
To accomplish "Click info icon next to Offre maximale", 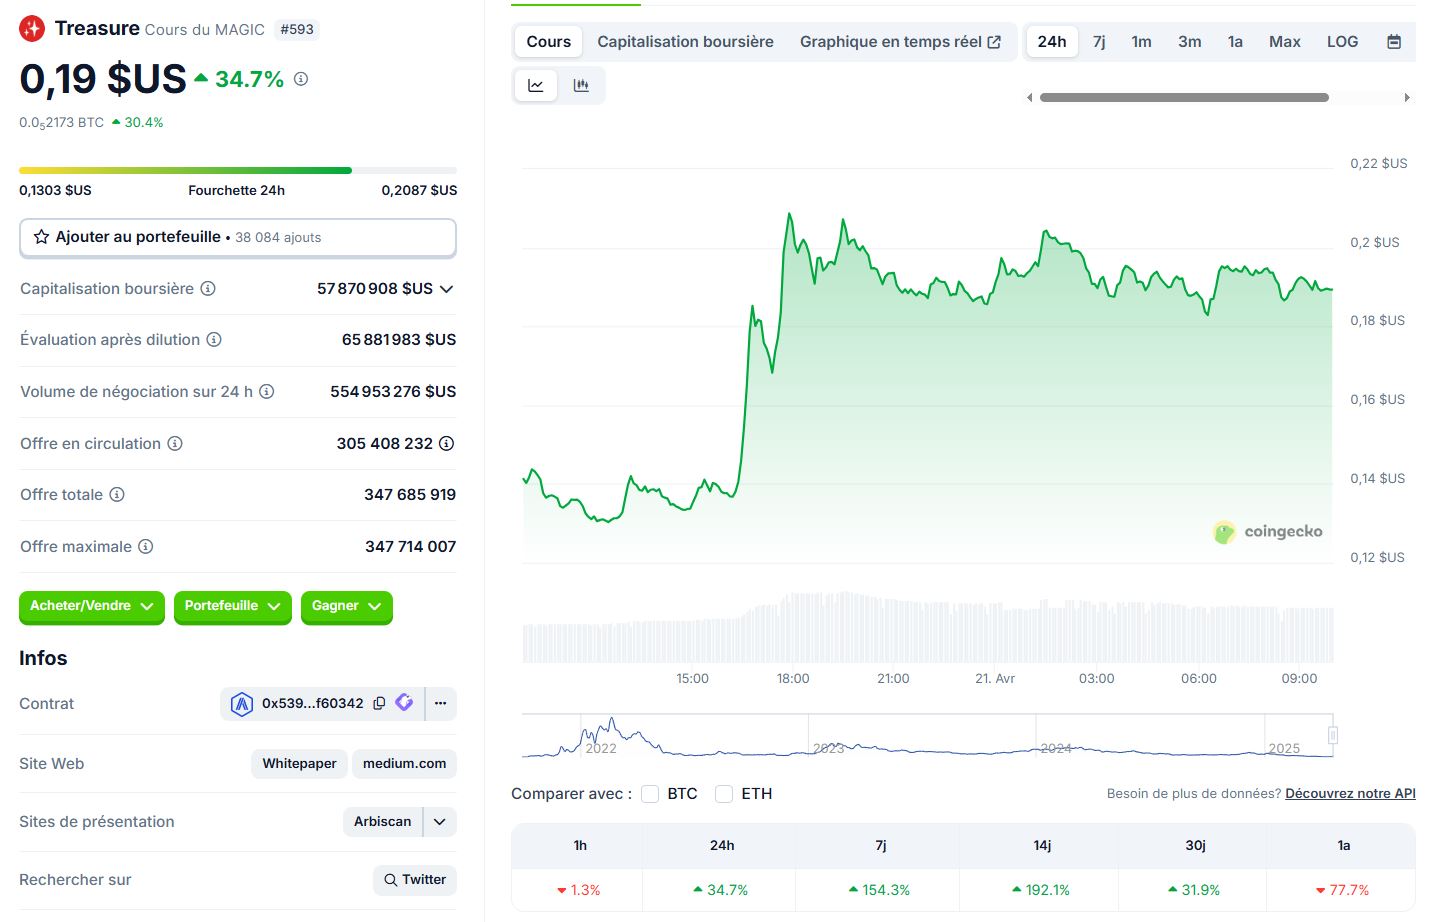I will 146,547.
